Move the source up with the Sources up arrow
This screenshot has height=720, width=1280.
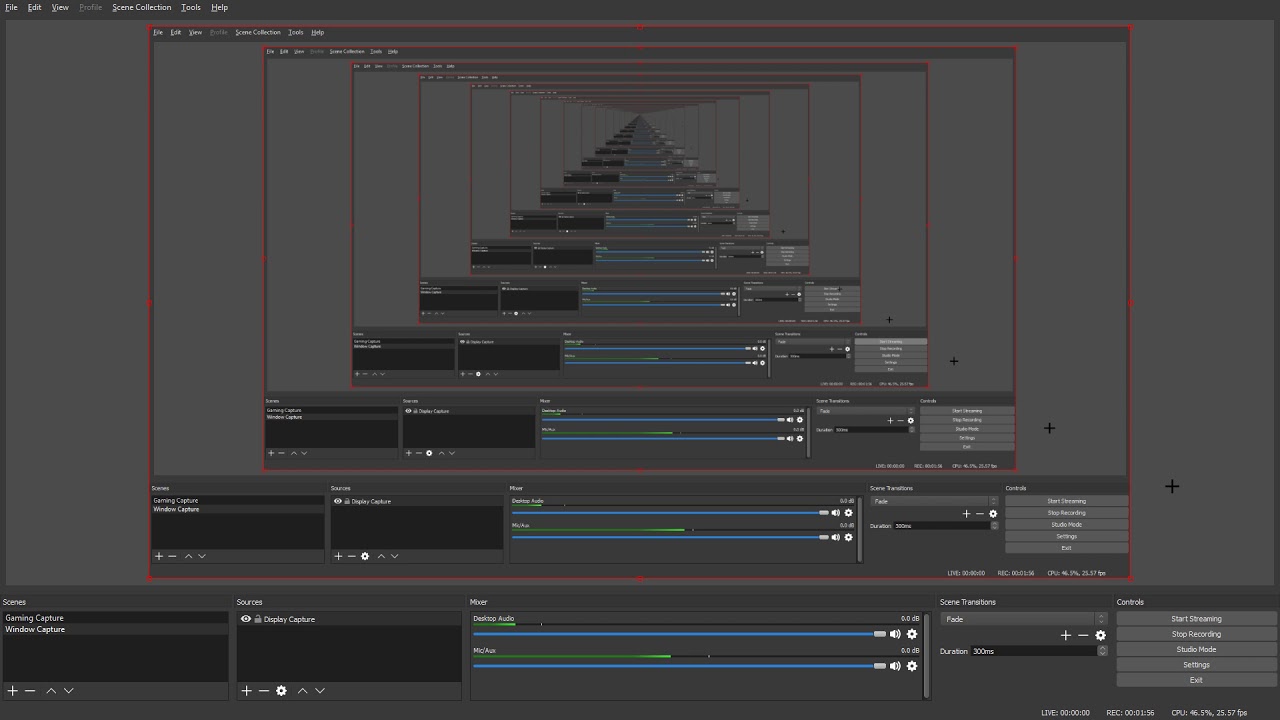coord(302,691)
